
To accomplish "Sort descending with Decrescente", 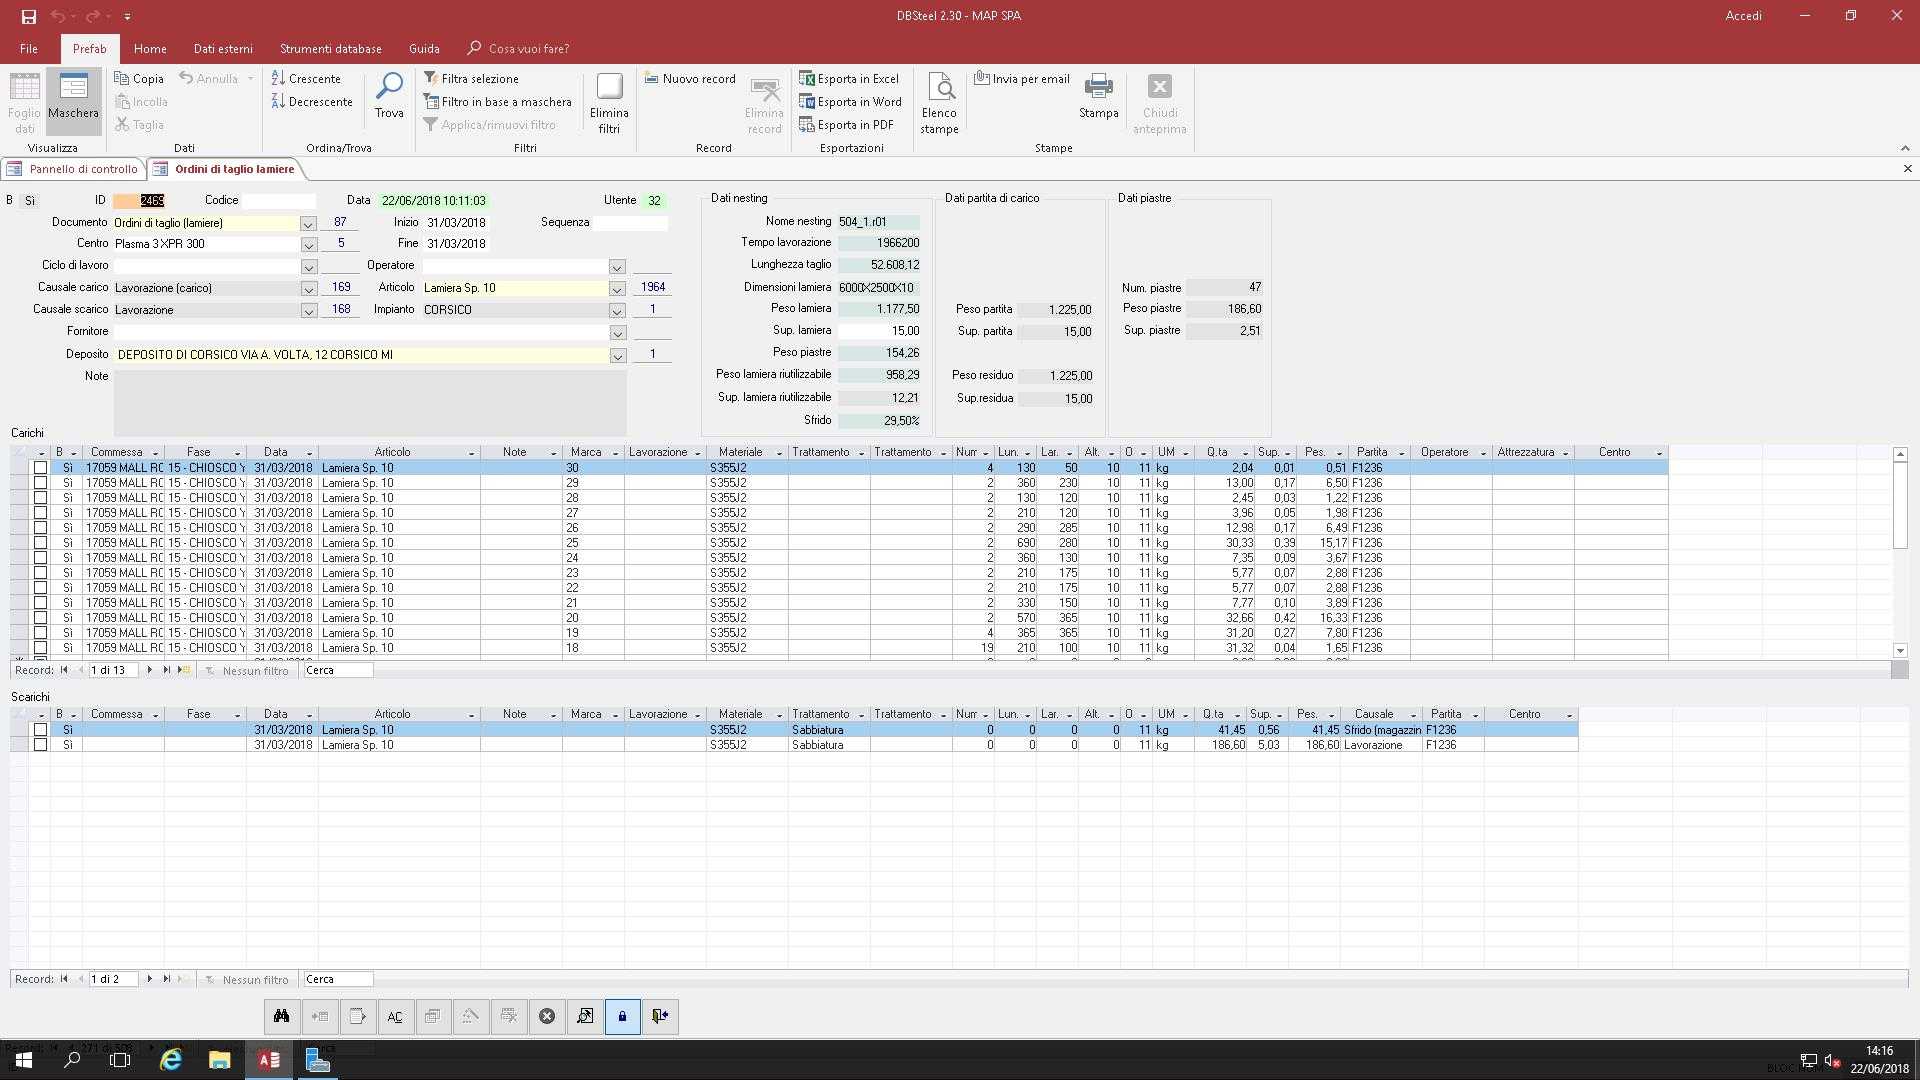I will click(x=312, y=101).
